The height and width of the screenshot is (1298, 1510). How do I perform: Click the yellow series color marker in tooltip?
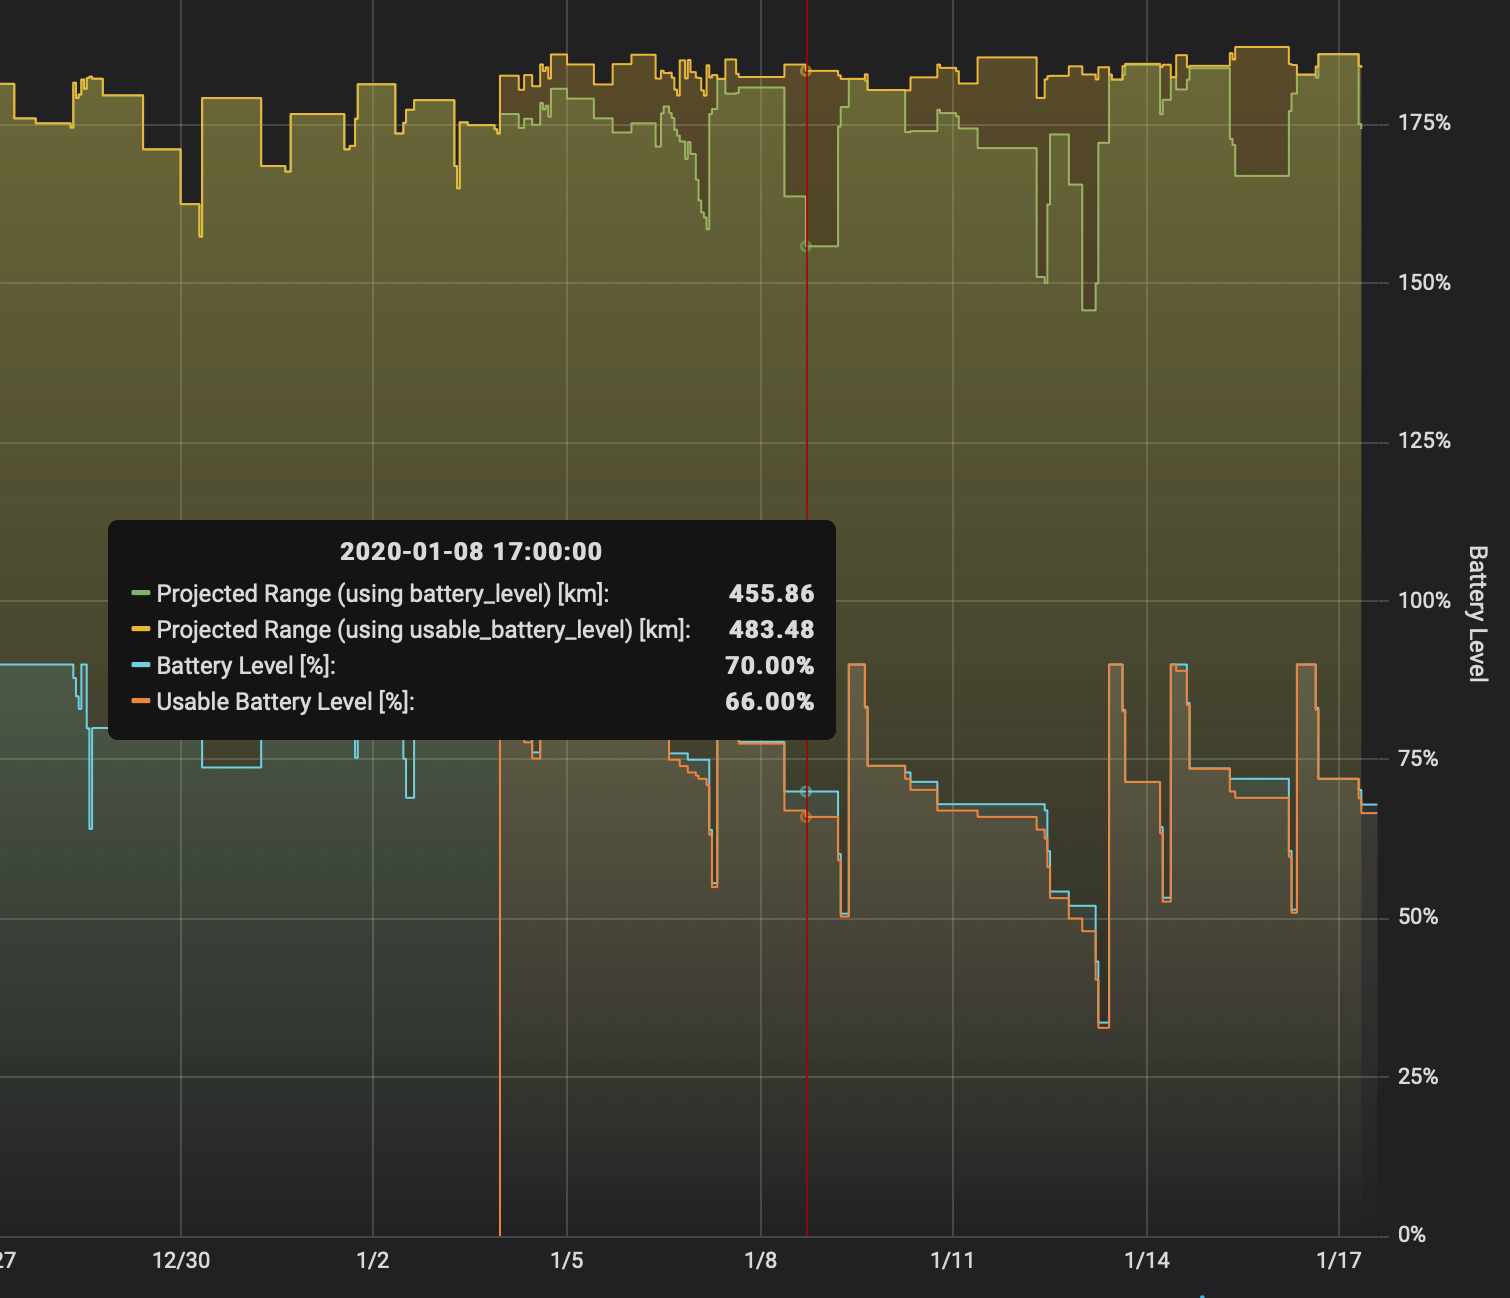click(x=140, y=629)
